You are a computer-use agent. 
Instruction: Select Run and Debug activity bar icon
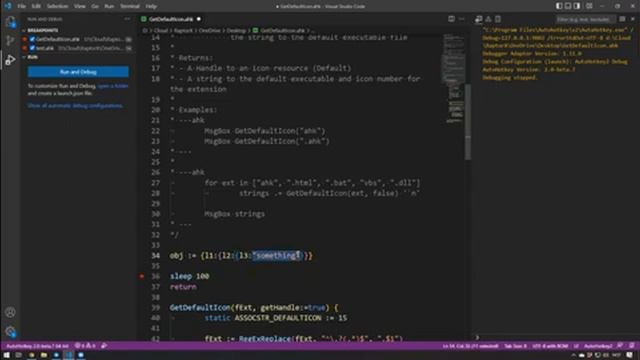10,60
